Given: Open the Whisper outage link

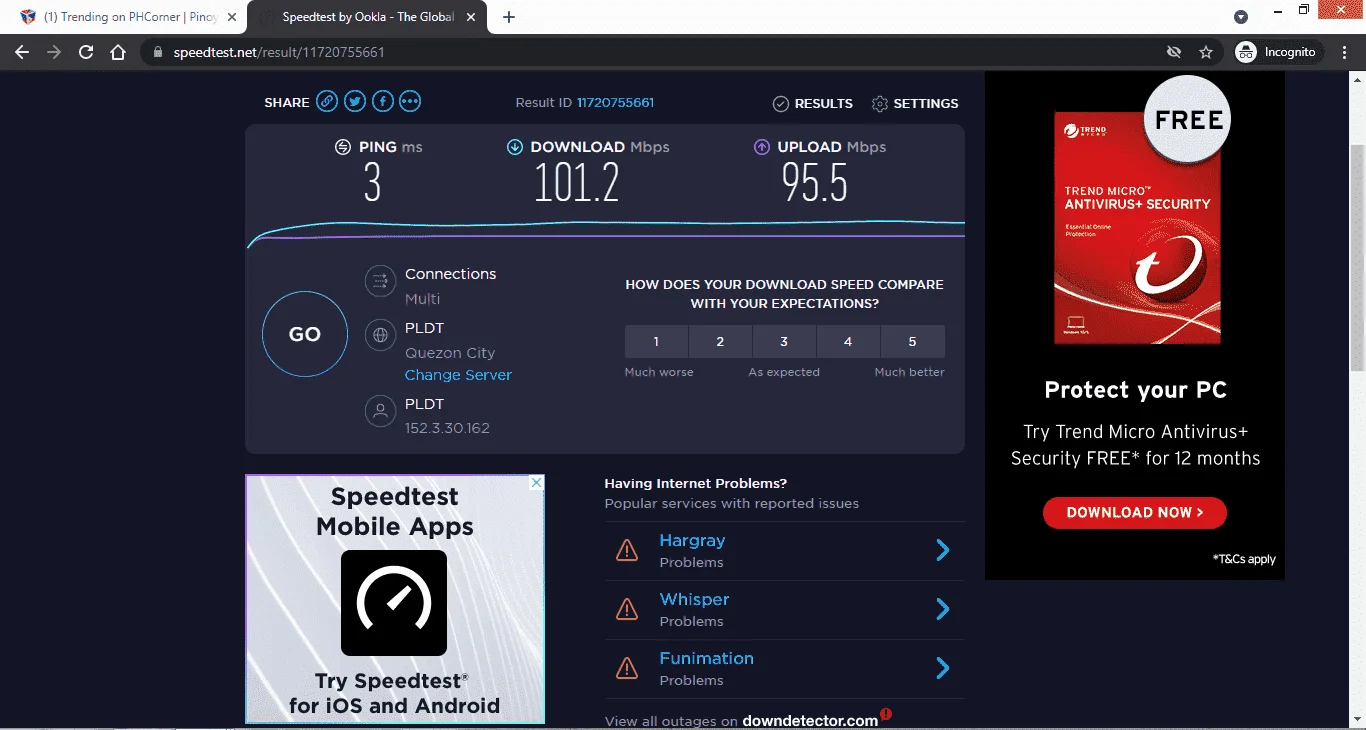Looking at the screenshot, I should pos(694,599).
